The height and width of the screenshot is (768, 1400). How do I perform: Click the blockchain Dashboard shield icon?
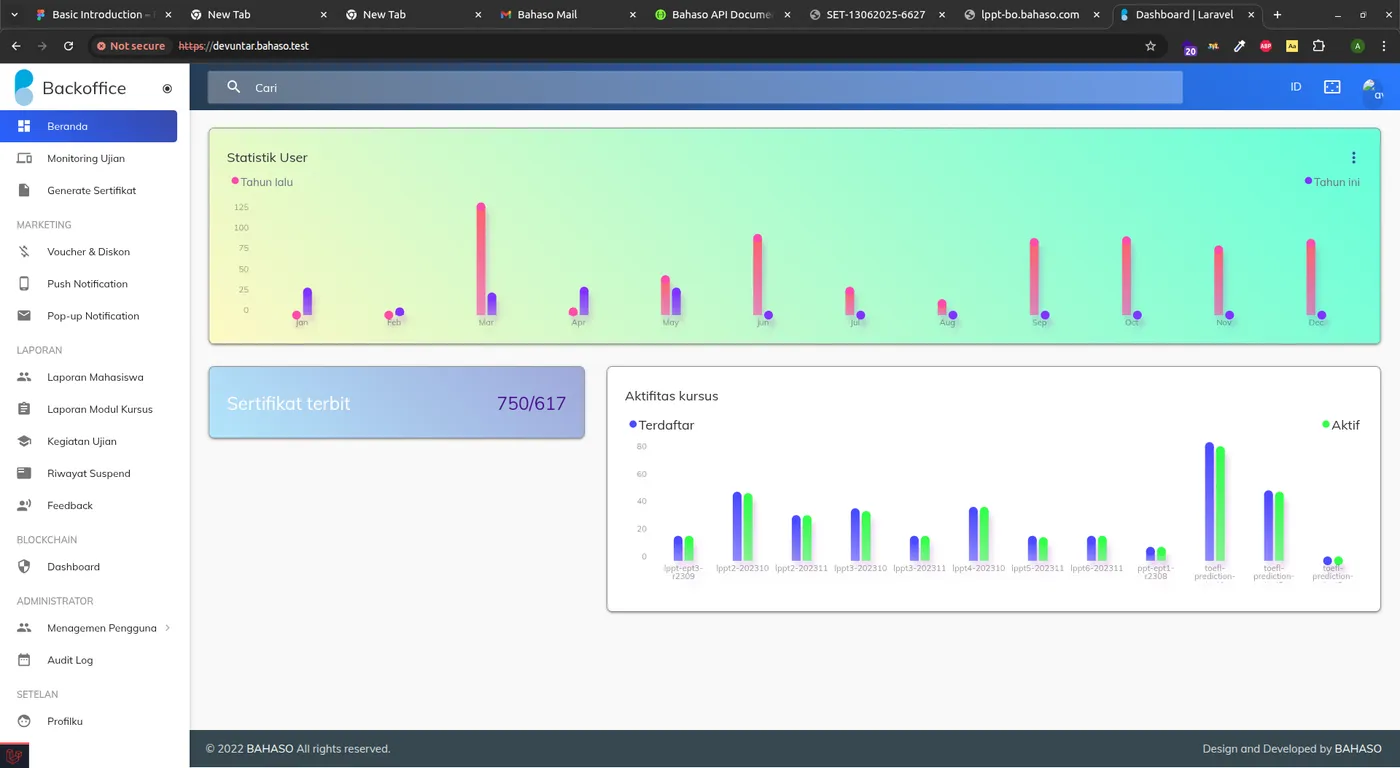pos(24,567)
